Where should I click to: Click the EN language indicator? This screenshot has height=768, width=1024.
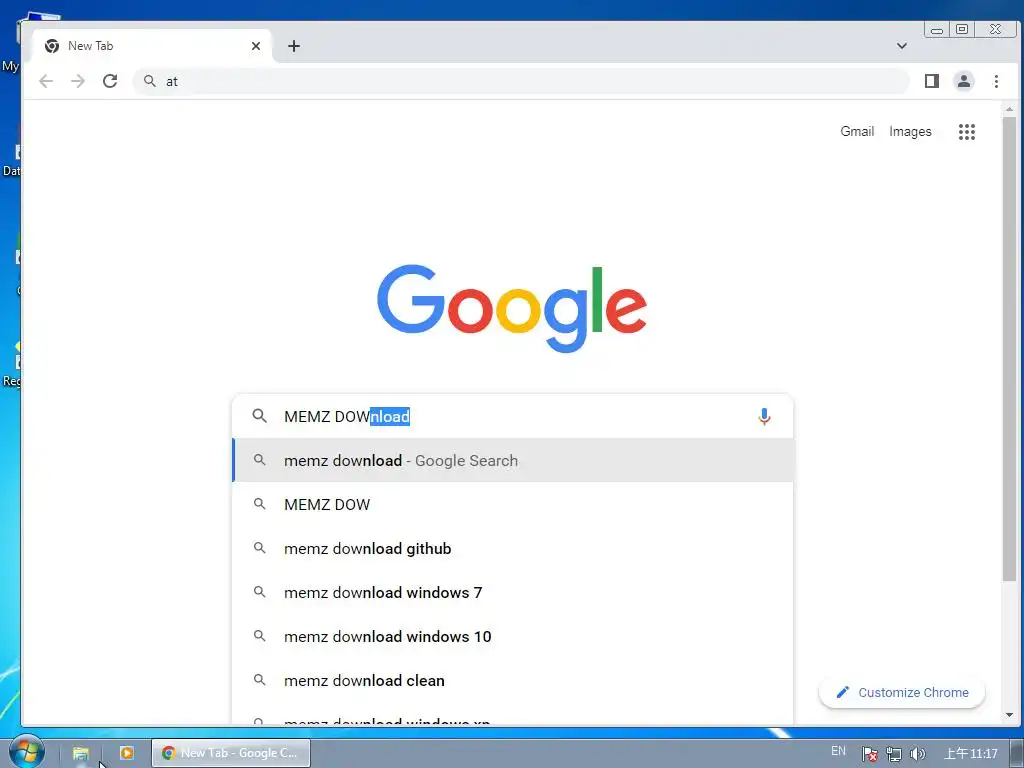pos(839,751)
